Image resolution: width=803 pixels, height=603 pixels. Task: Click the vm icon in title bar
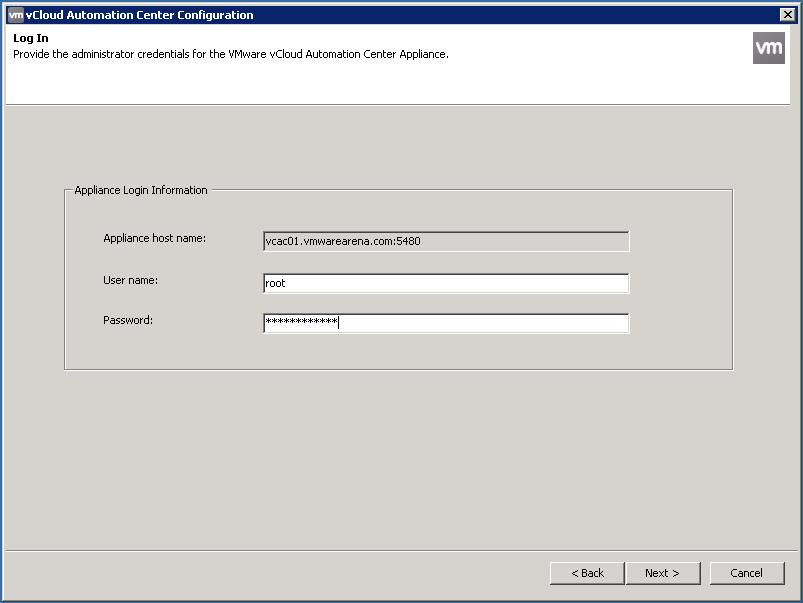[x=16, y=15]
